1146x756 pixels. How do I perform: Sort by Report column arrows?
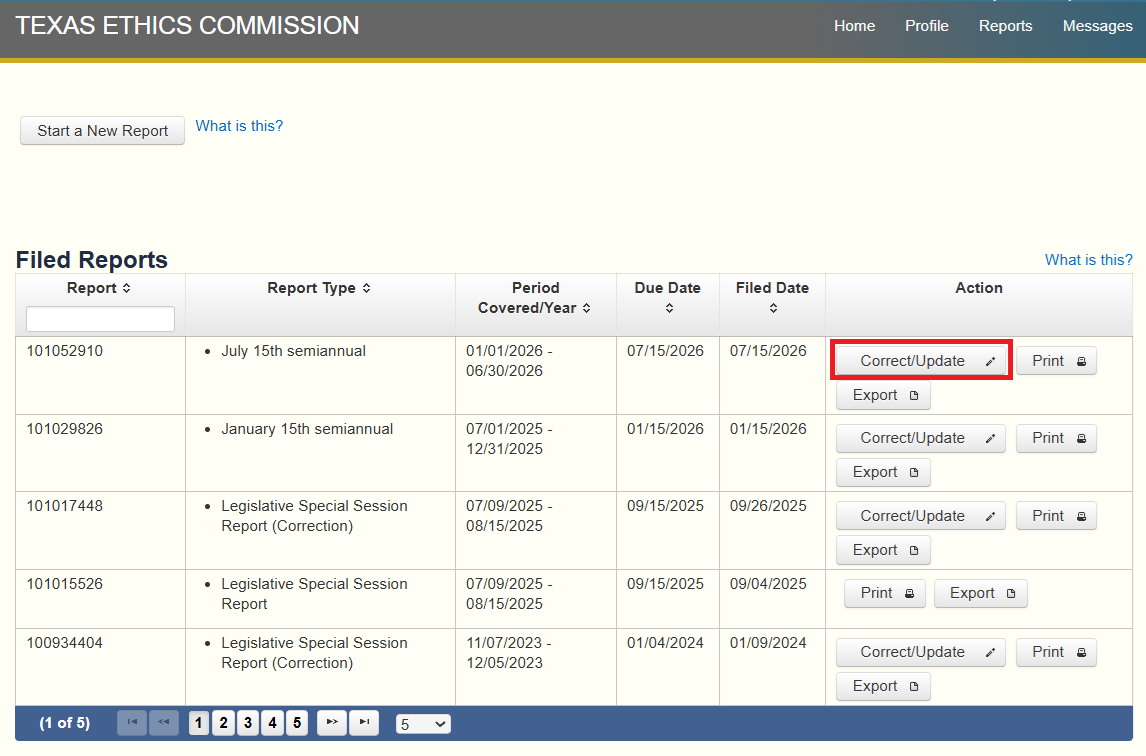[x=127, y=288]
